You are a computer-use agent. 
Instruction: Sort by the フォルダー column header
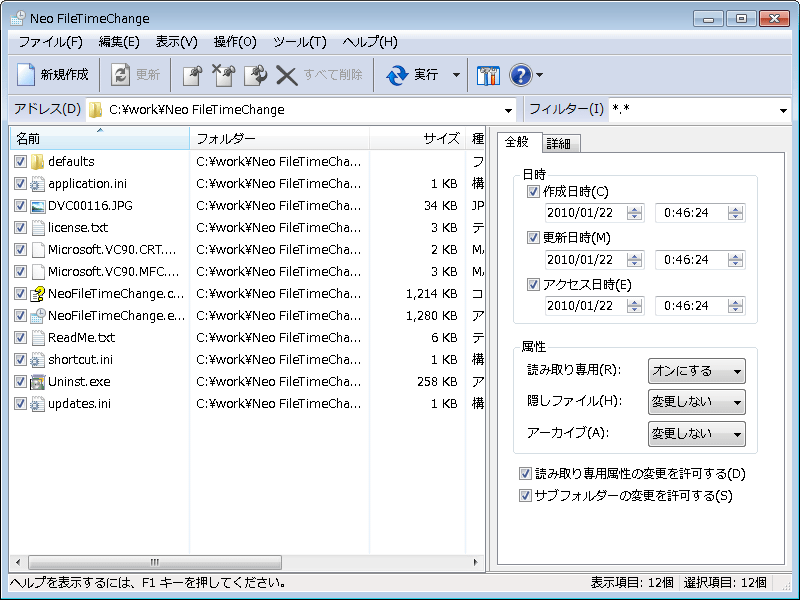pyautogui.click(x=279, y=138)
